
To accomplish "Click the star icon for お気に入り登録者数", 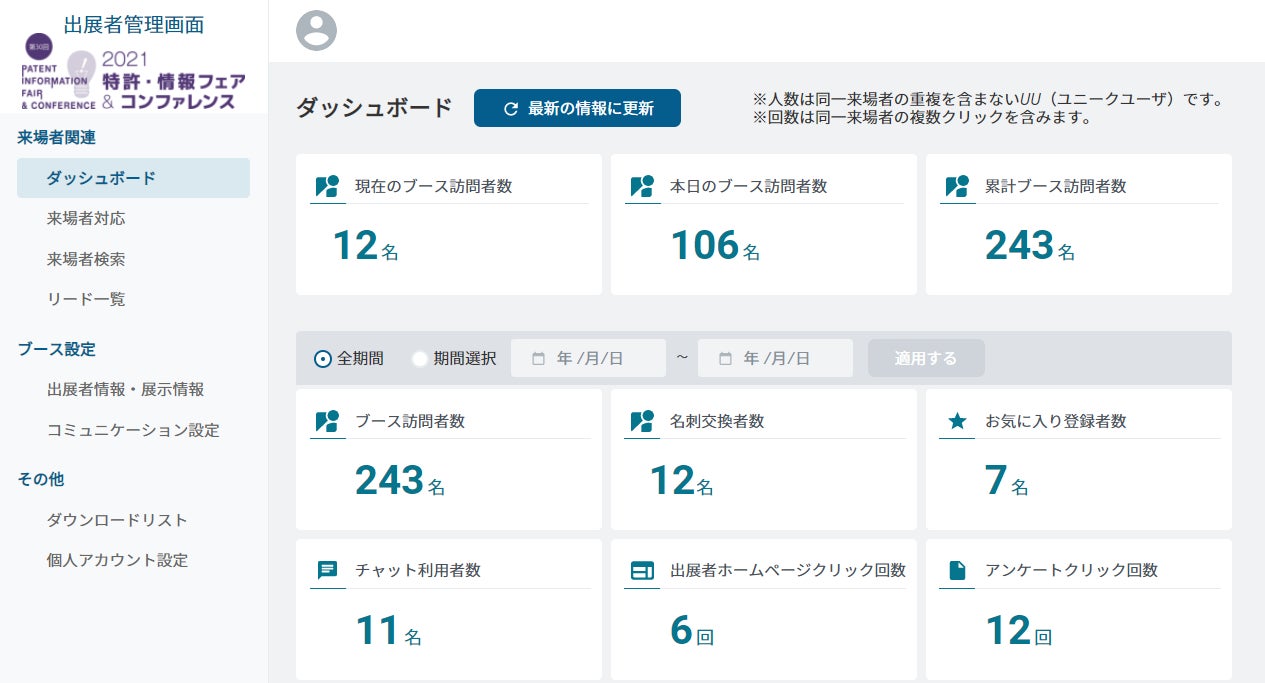I will 957,421.
